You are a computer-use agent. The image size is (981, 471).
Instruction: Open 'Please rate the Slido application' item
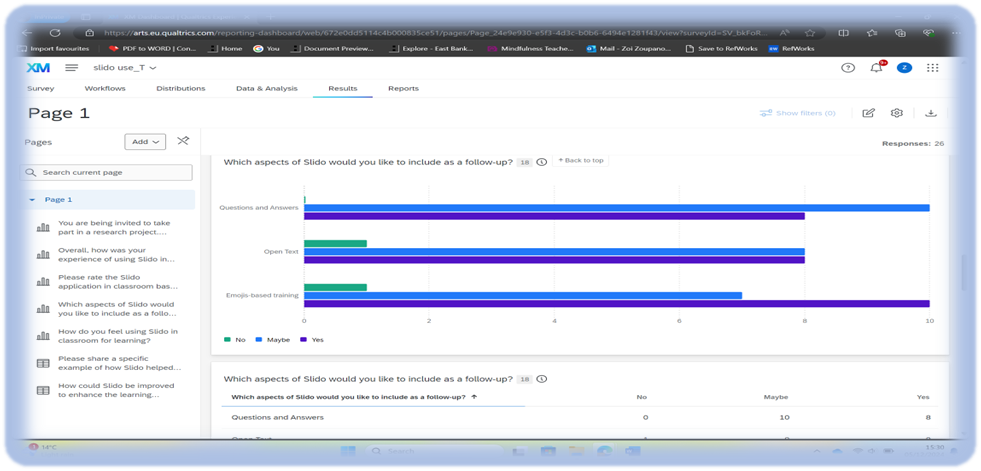[x=118, y=281]
